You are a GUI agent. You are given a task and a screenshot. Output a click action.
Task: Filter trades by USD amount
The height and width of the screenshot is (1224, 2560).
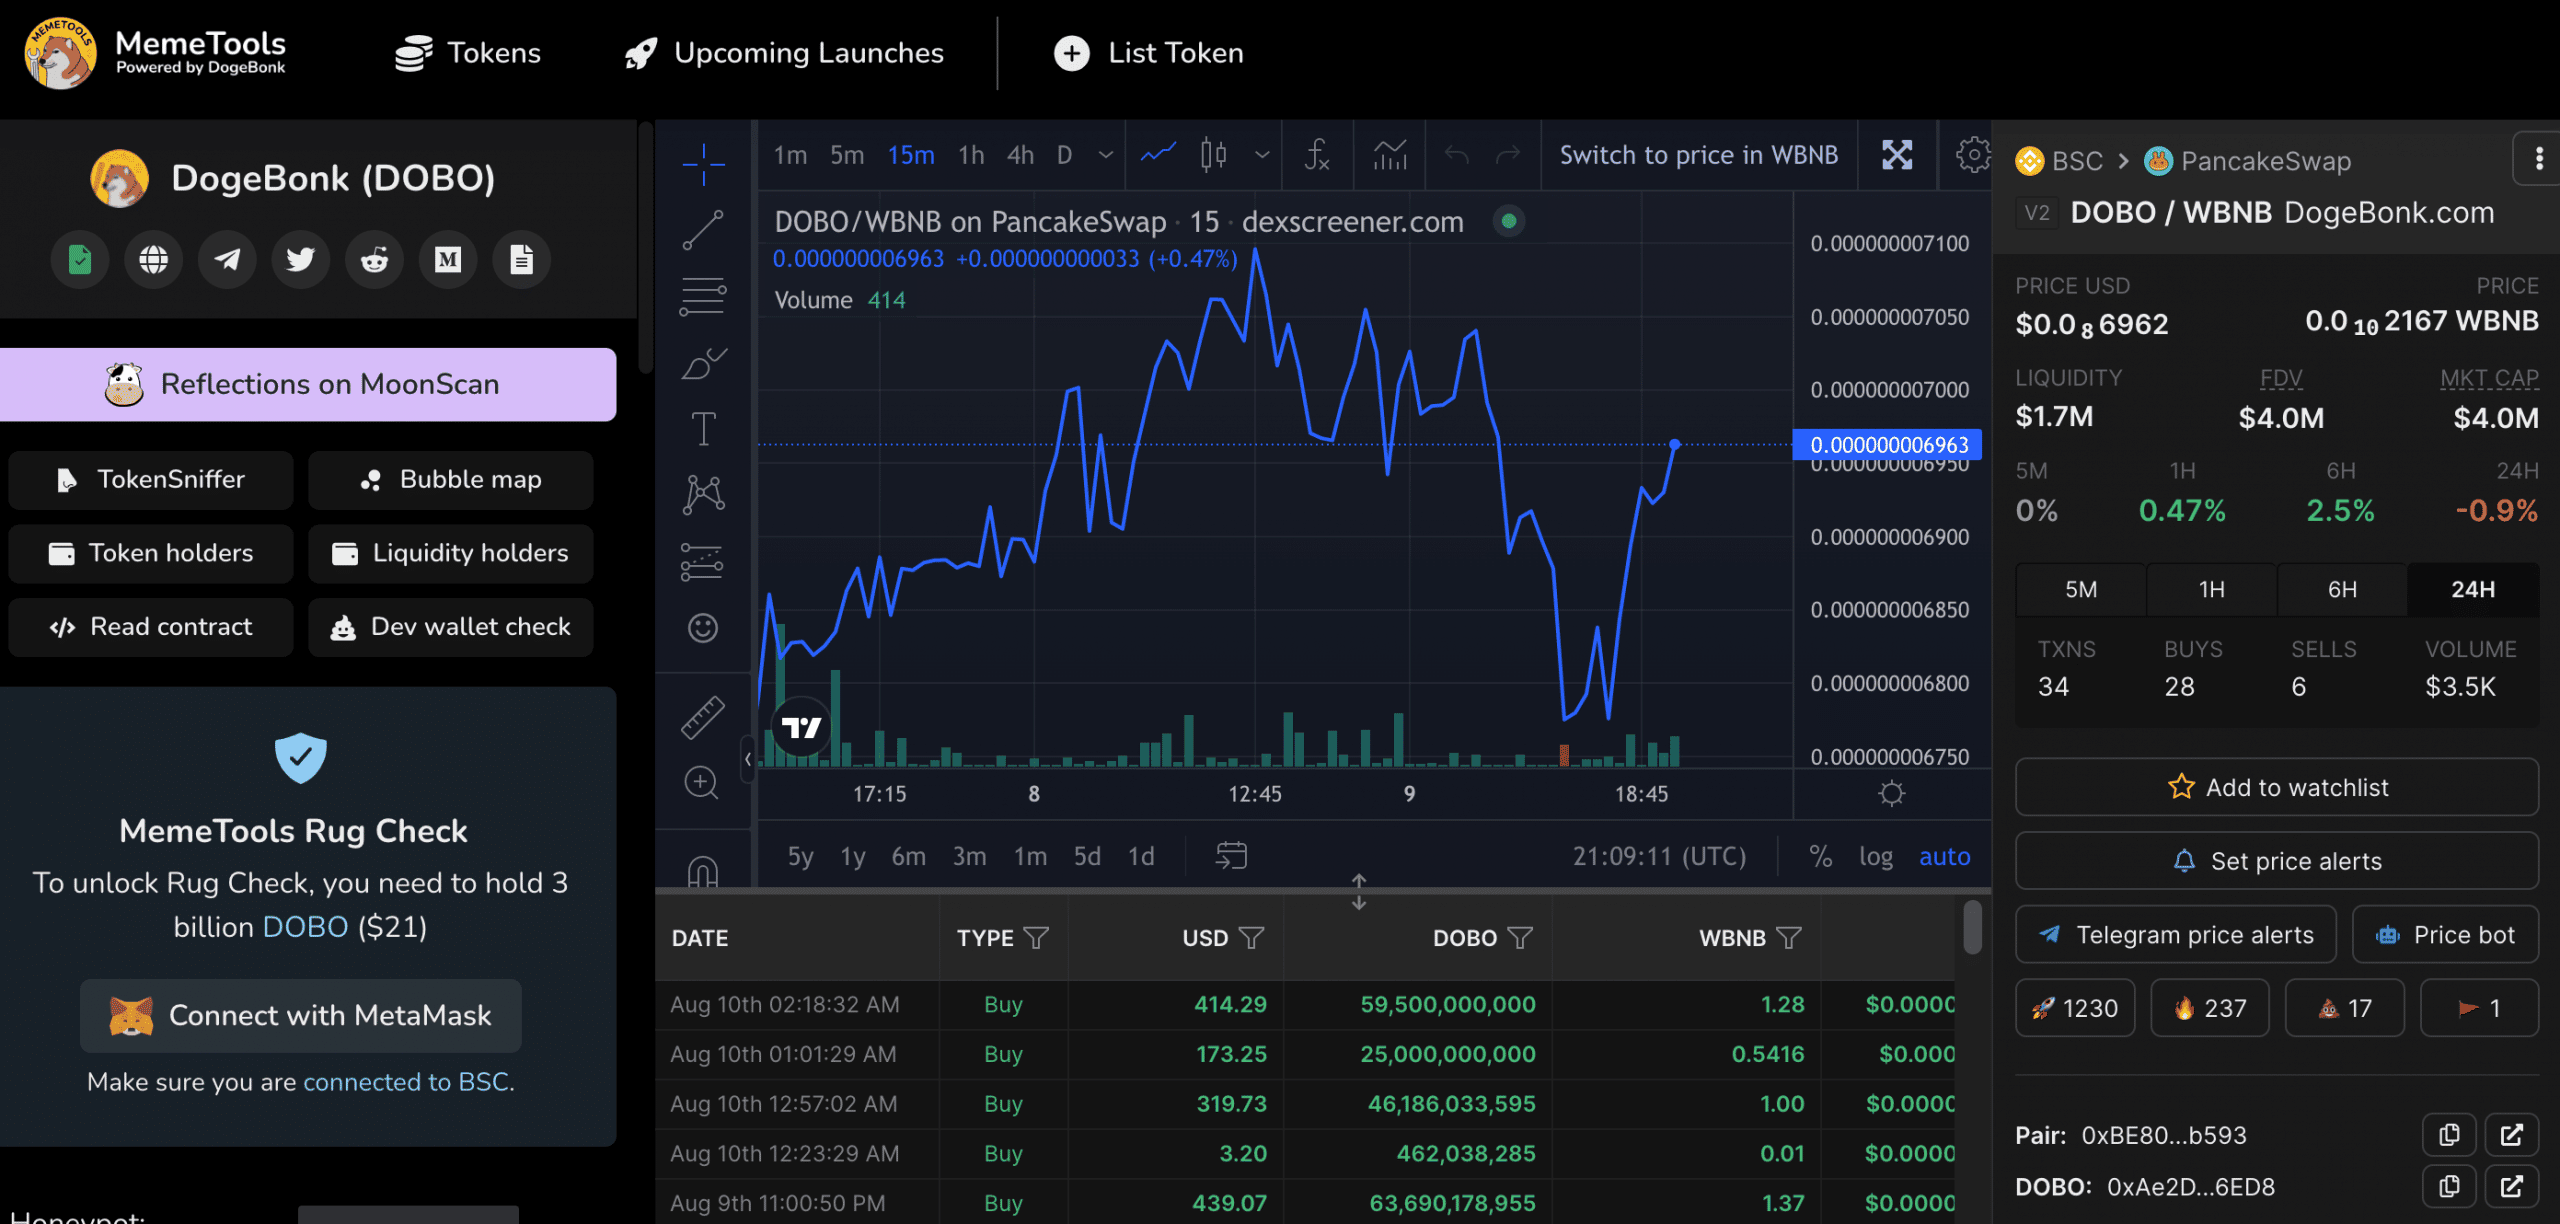coord(1252,938)
